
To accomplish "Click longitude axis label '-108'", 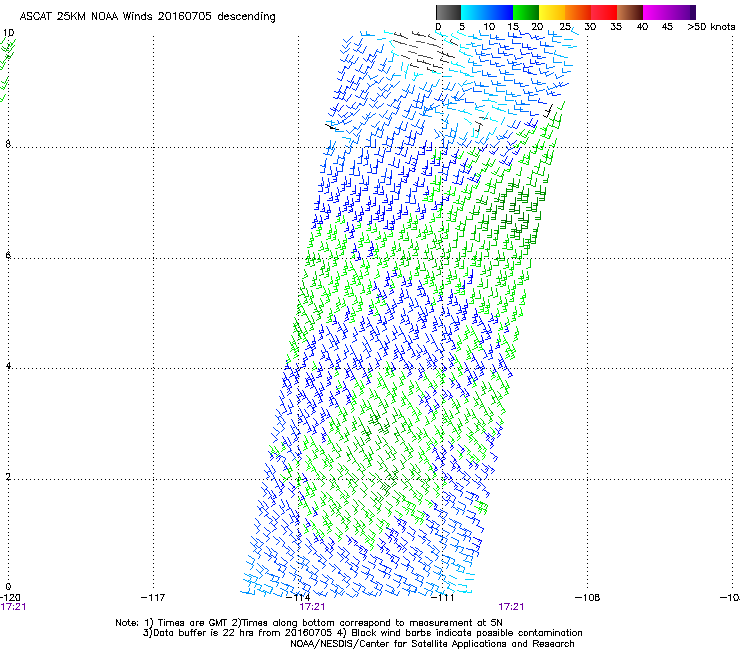I will pos(588,598).
